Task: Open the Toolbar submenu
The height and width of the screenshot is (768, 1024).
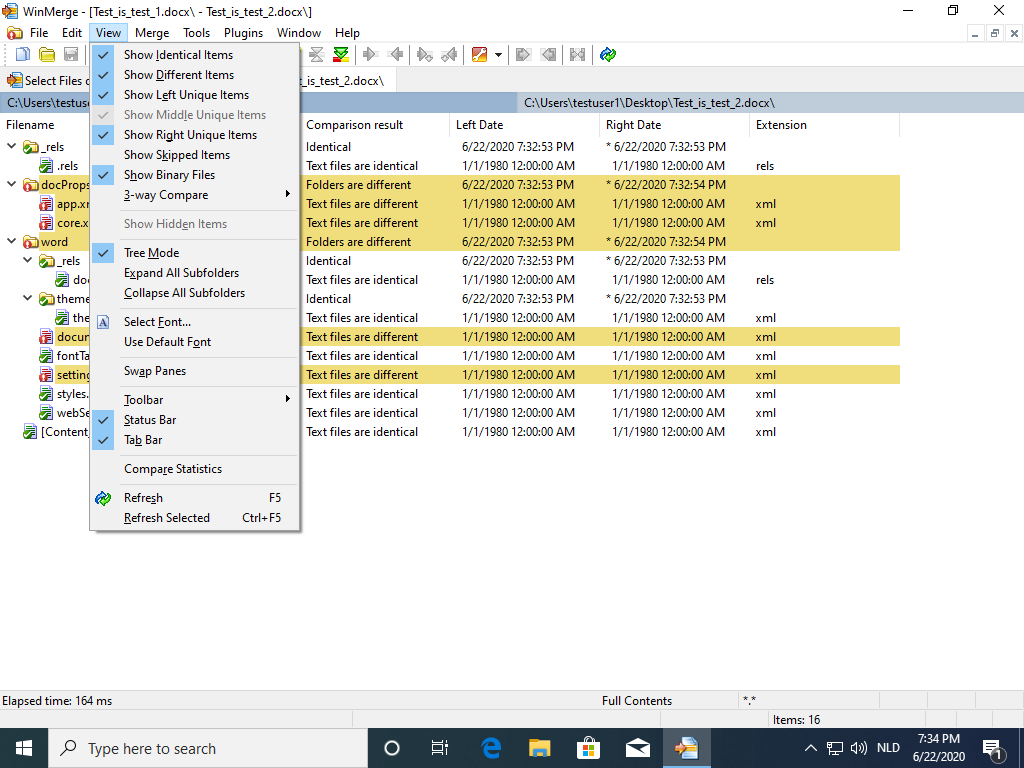Action: point(195,400)
